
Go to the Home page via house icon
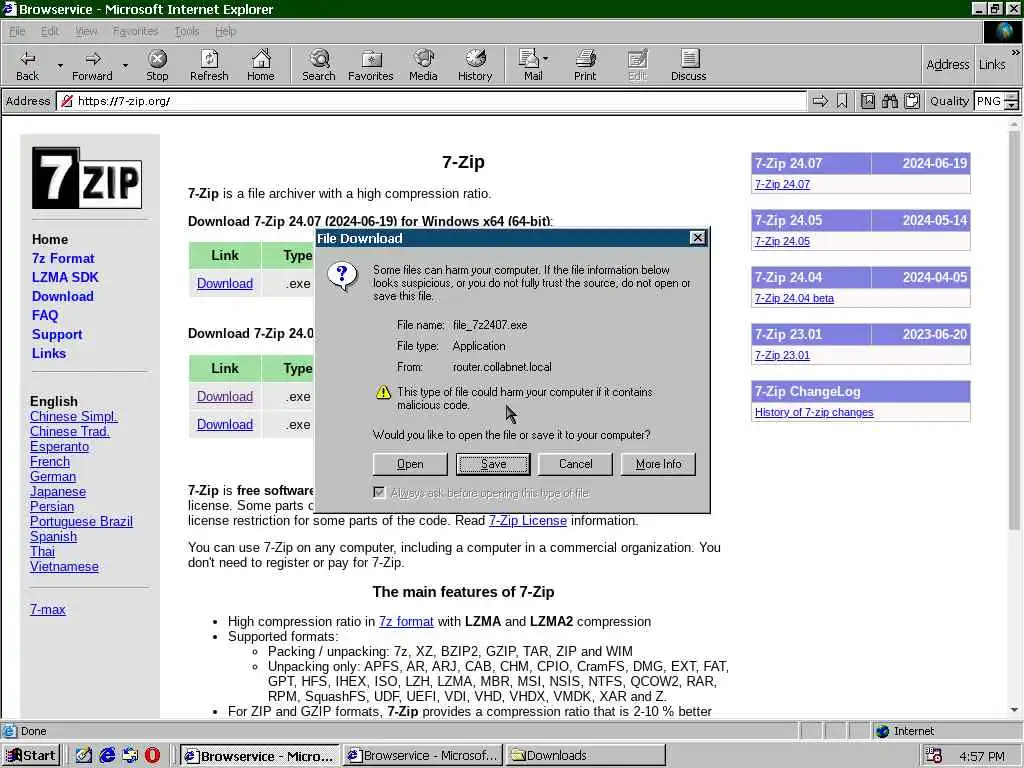click(261, 59)
